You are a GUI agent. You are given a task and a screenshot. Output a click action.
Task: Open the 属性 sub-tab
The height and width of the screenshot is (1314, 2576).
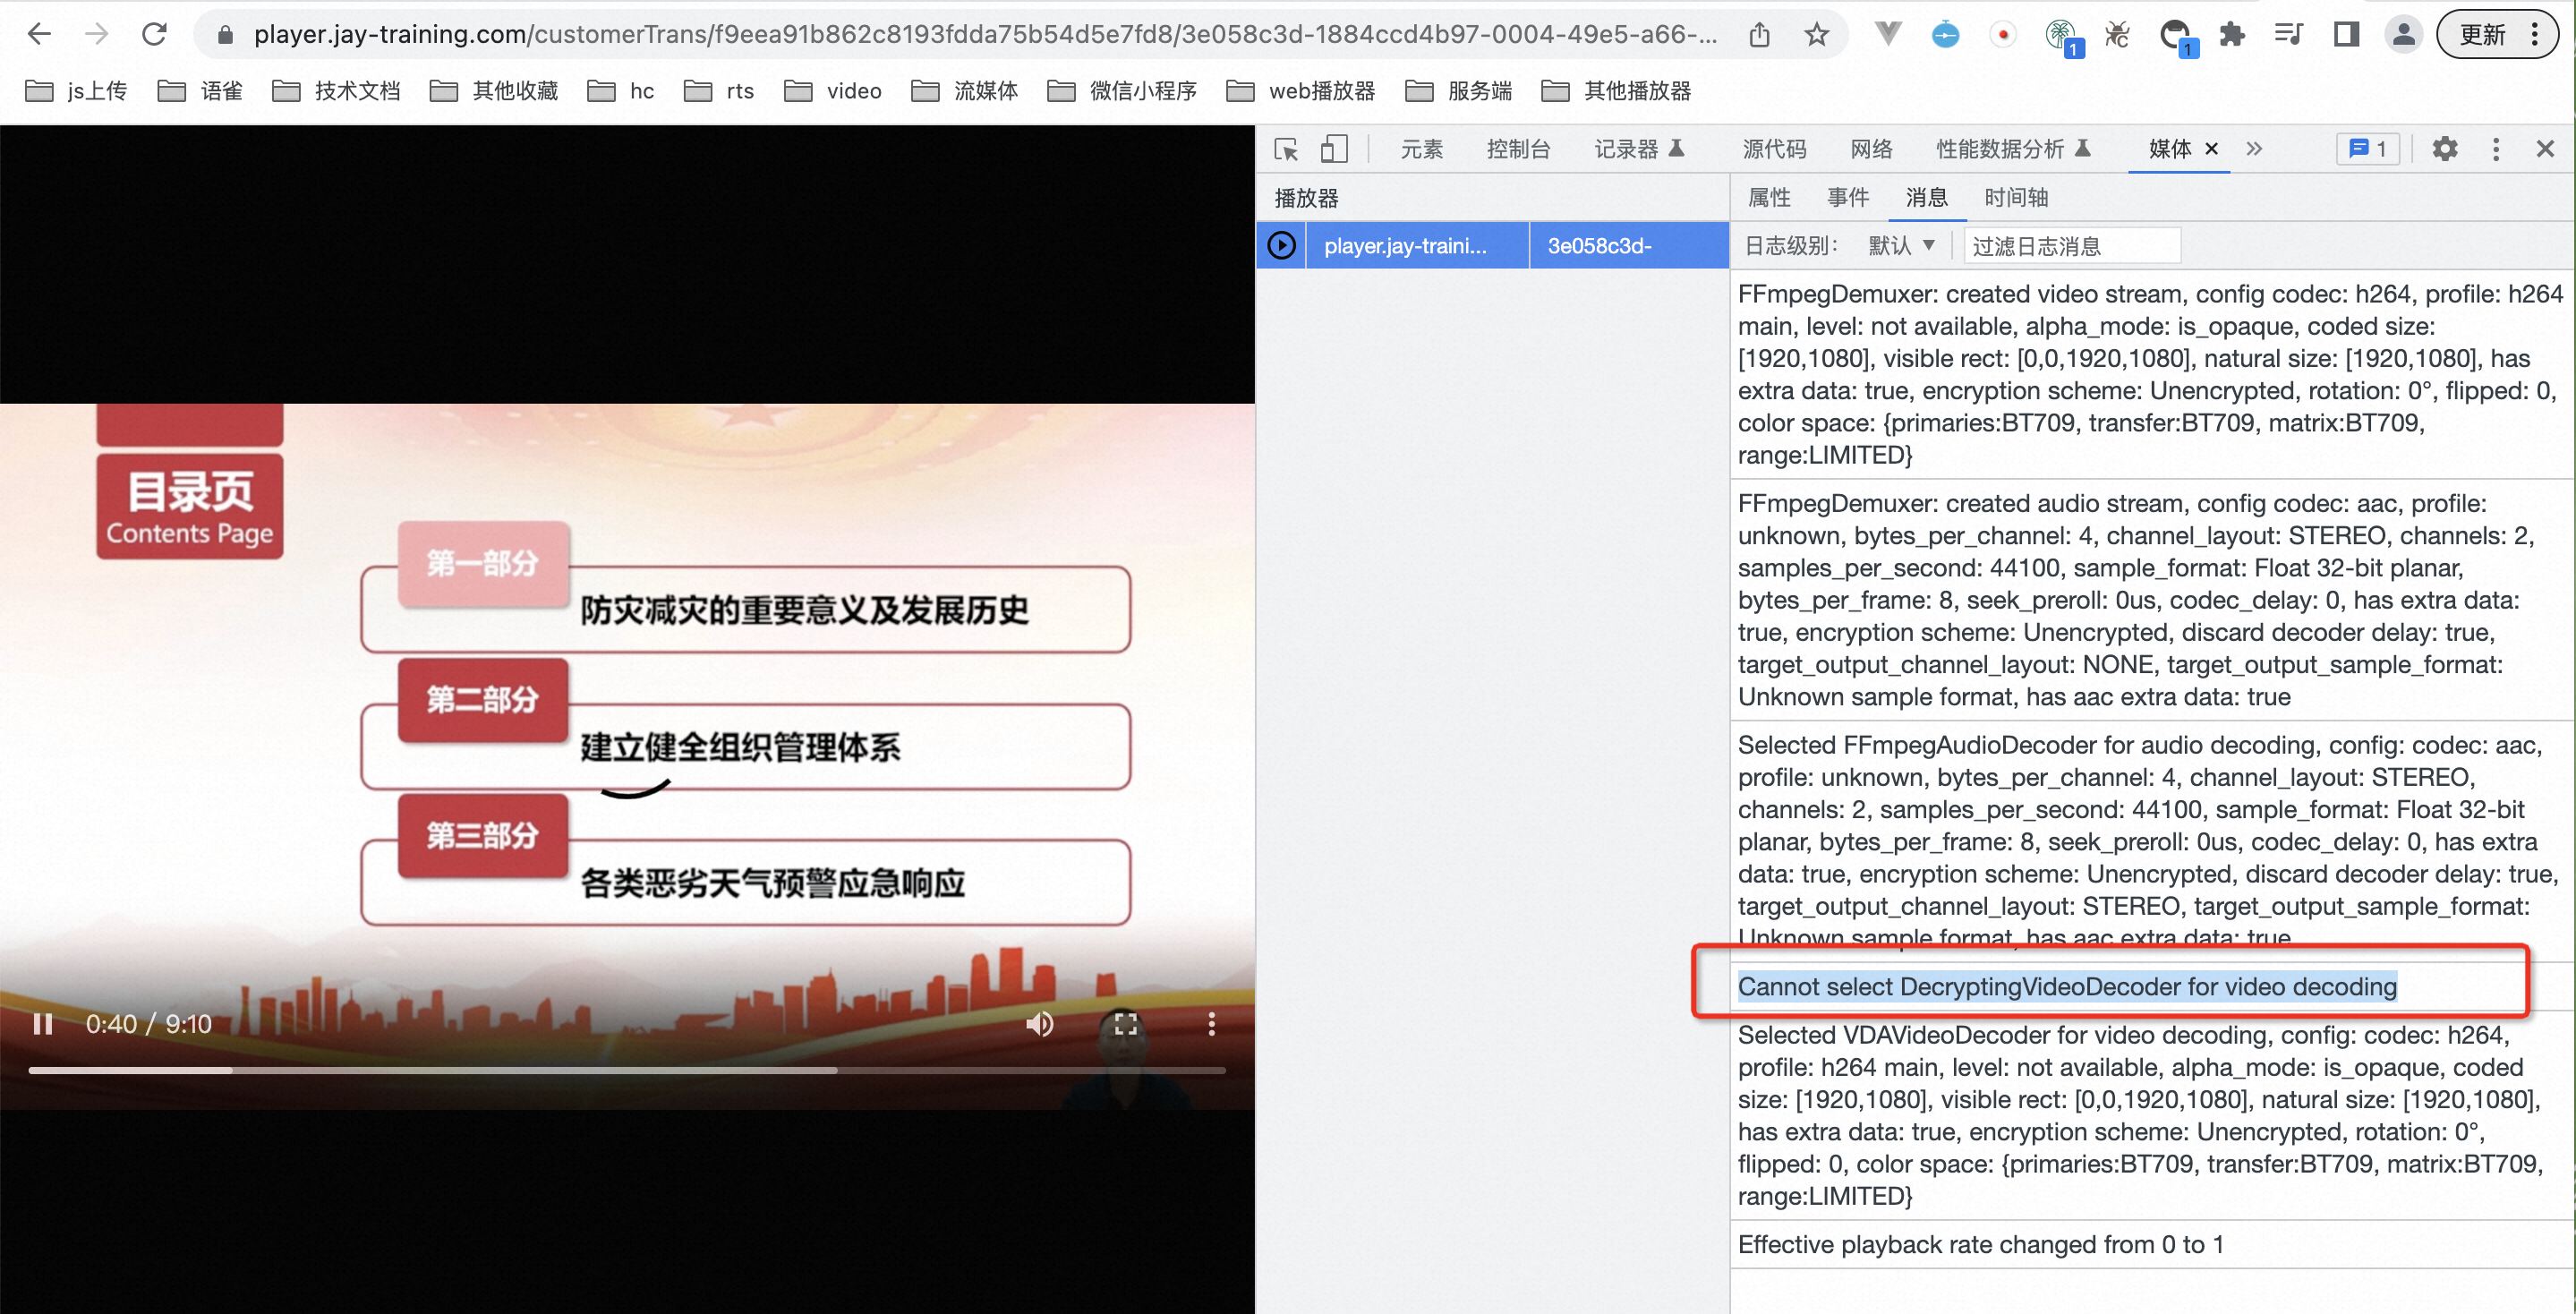(x=1769, y=197)
